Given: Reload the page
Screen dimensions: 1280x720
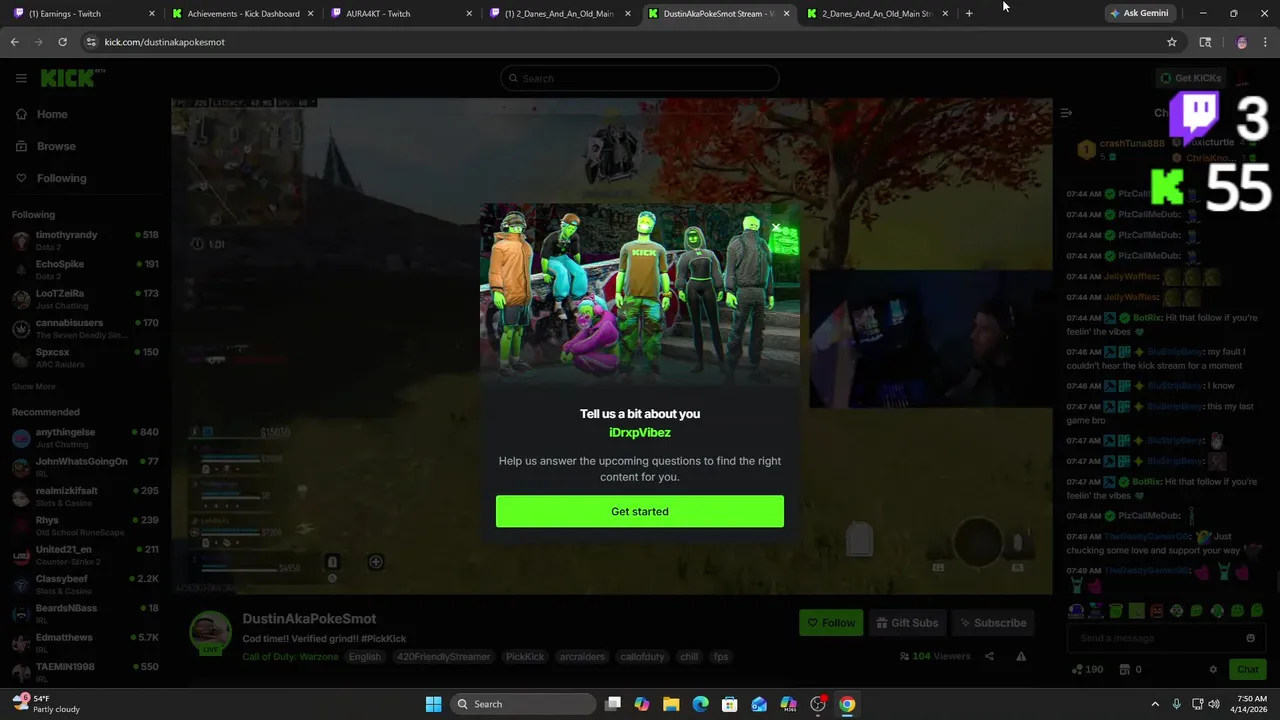Looking at the screenshot, I should coord(62,42).
